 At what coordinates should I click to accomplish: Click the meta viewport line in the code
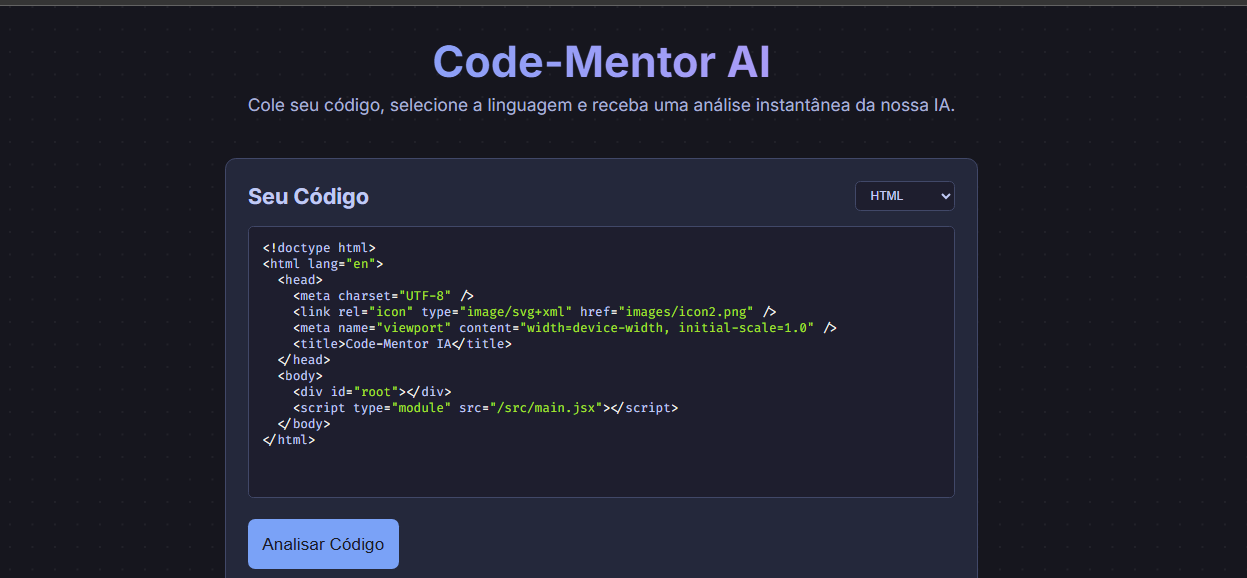click(x=564, y=328)
